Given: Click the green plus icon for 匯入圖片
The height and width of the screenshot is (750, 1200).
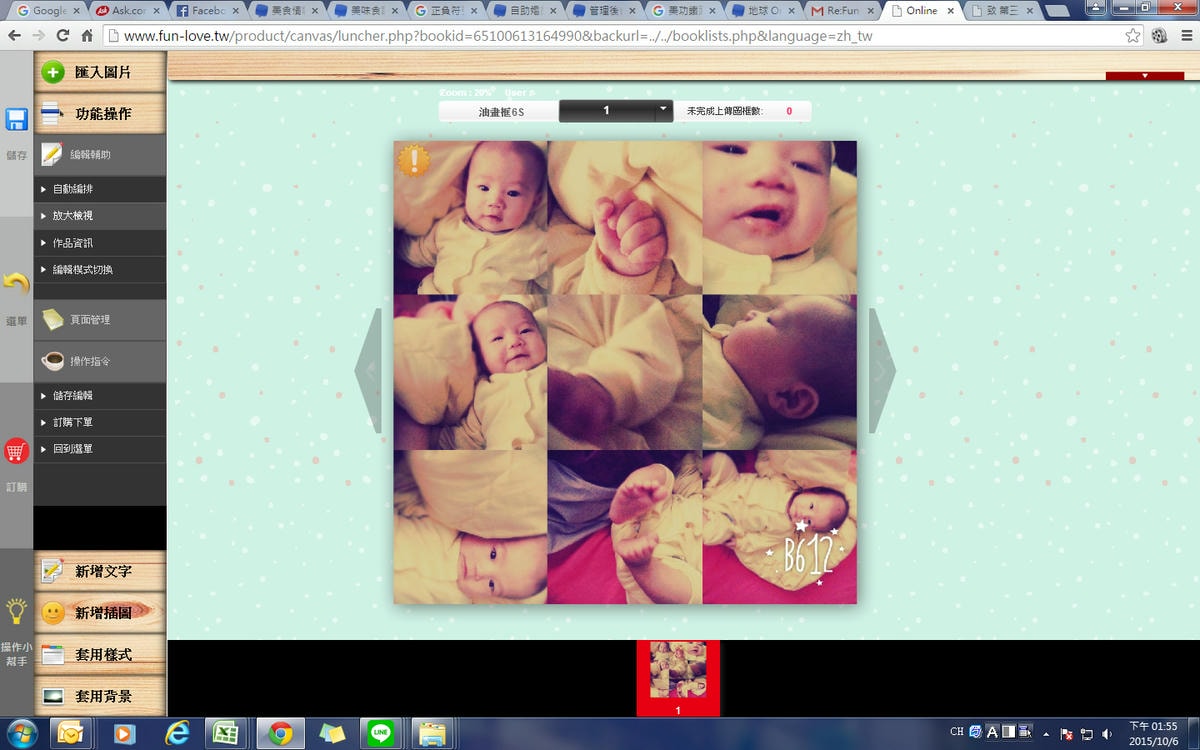Looking at the screenshot, I should click(x=53, y=72).
